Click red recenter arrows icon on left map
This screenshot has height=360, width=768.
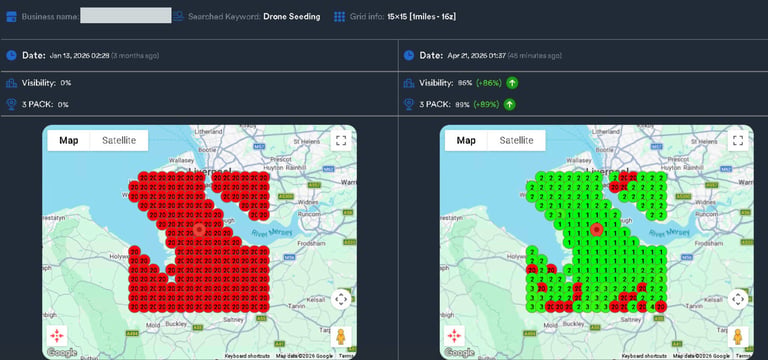57,336
